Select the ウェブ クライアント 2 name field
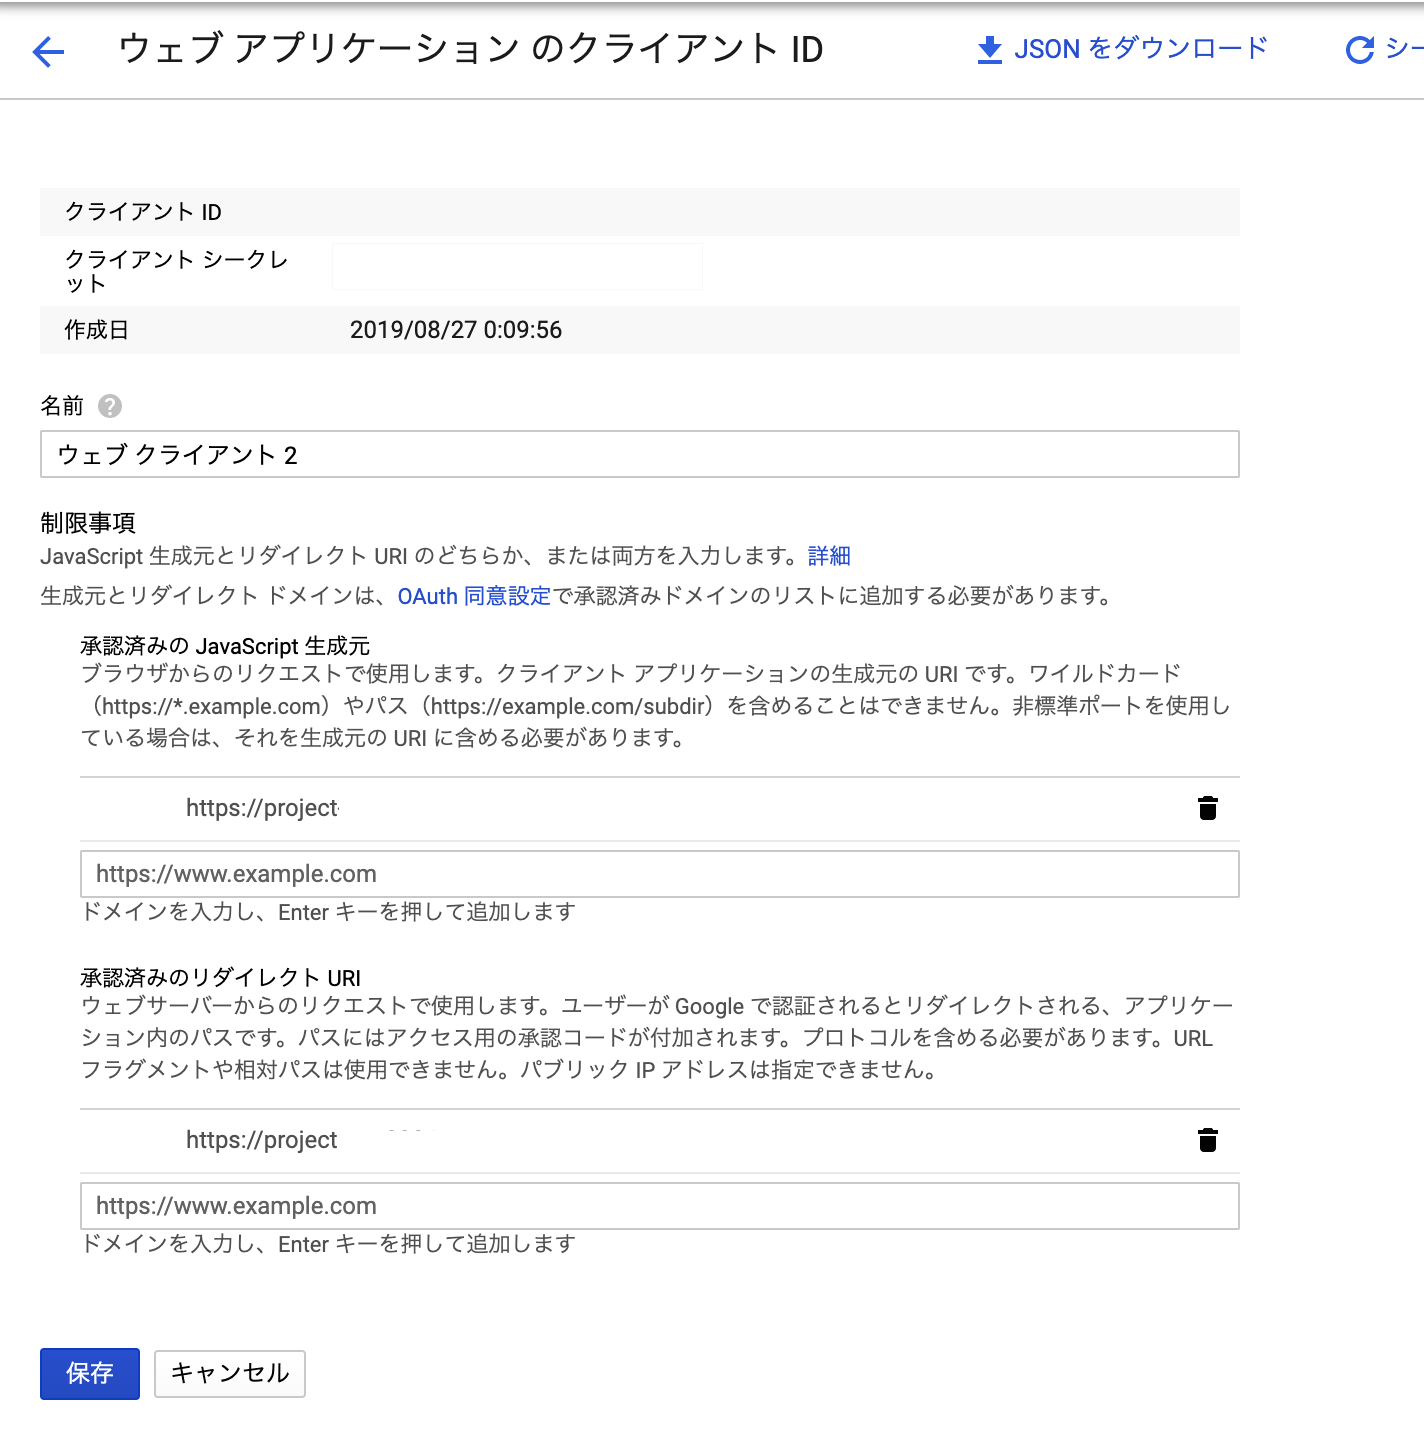 point(639,455)
